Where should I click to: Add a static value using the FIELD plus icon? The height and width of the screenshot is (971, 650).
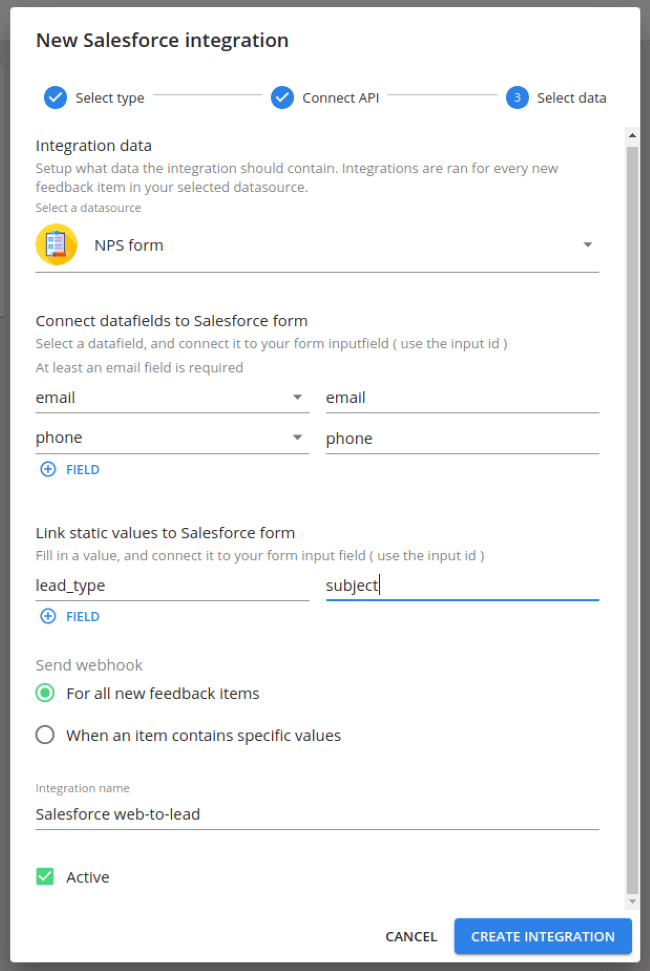pos(48,616)
